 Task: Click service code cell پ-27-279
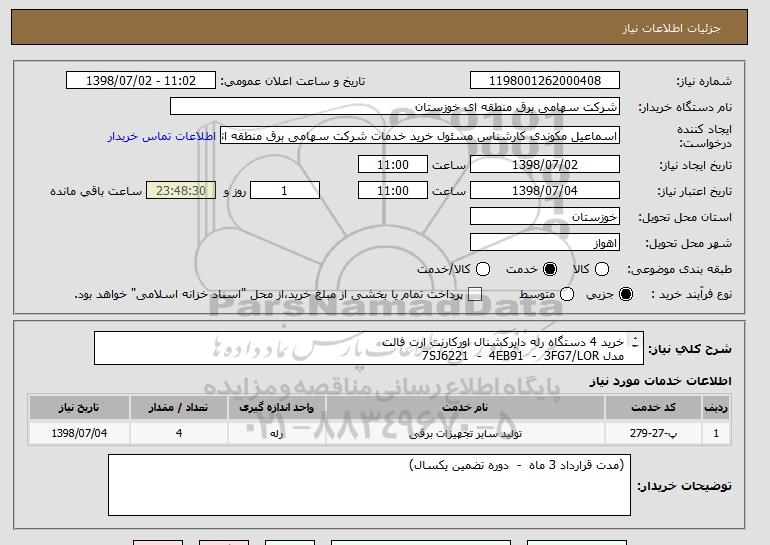(653, 434)
